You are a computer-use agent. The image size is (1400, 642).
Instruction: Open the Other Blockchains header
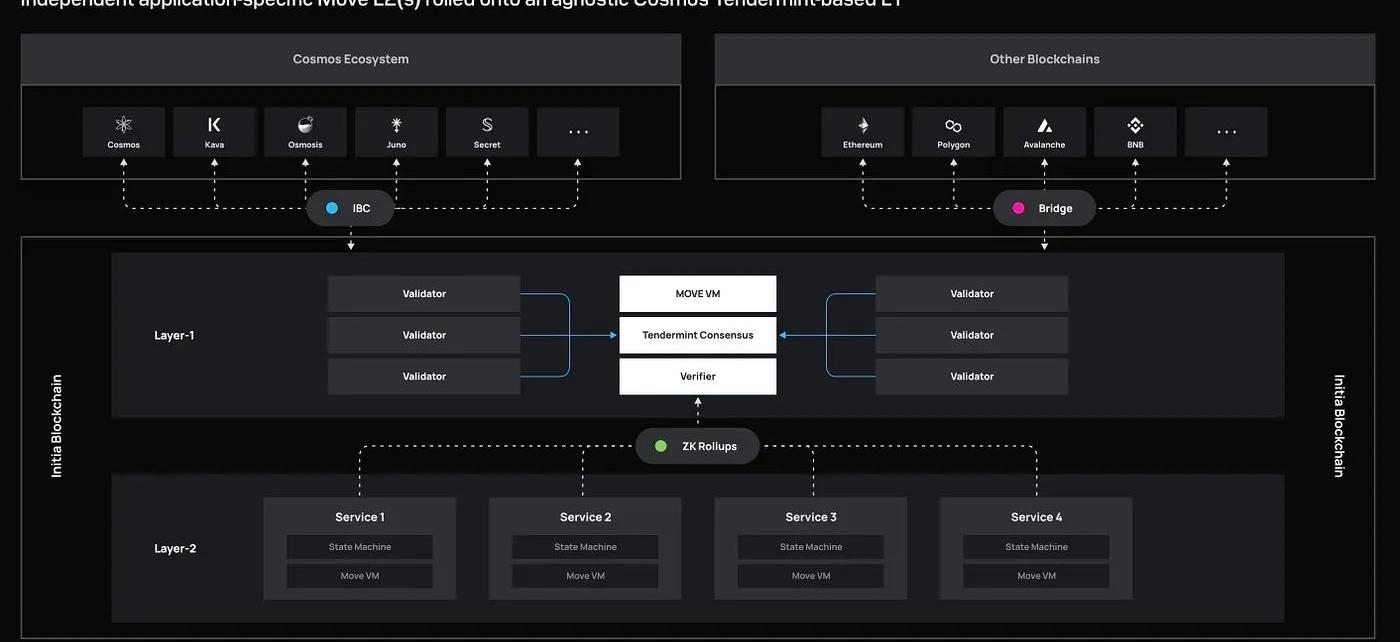pyautogui.click(x=1044, y=59)
